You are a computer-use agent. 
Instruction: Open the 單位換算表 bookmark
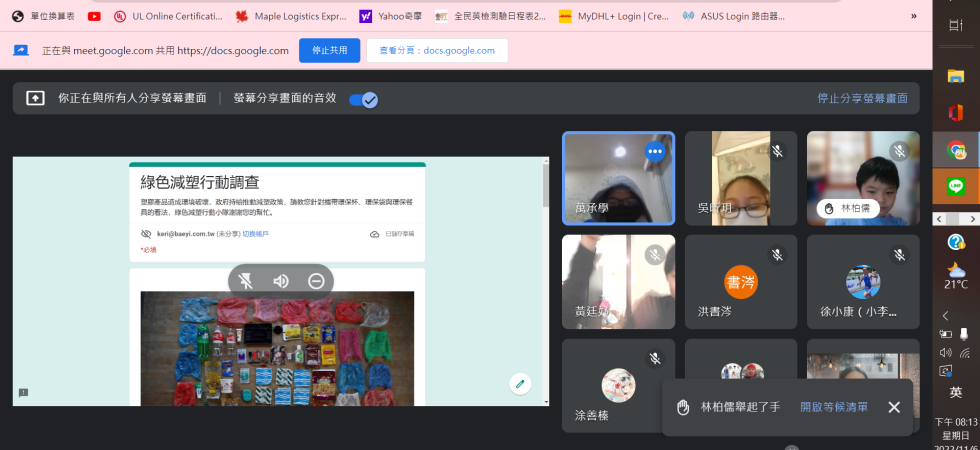(43, 16)
